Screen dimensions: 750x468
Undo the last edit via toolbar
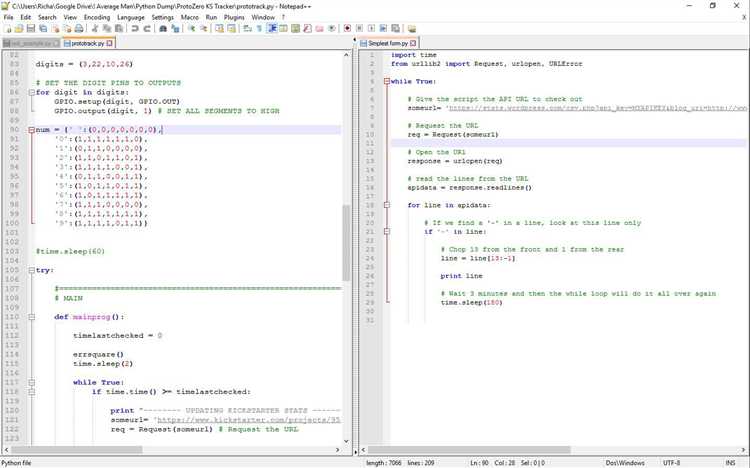(x=135, y=29)
